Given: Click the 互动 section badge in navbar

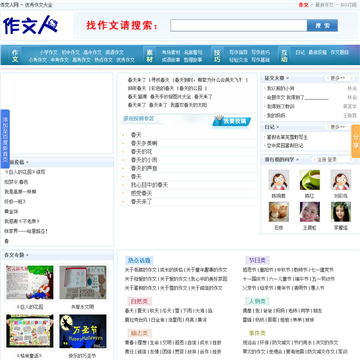Looking at the screenshot, I should click(x=284, y=56).
